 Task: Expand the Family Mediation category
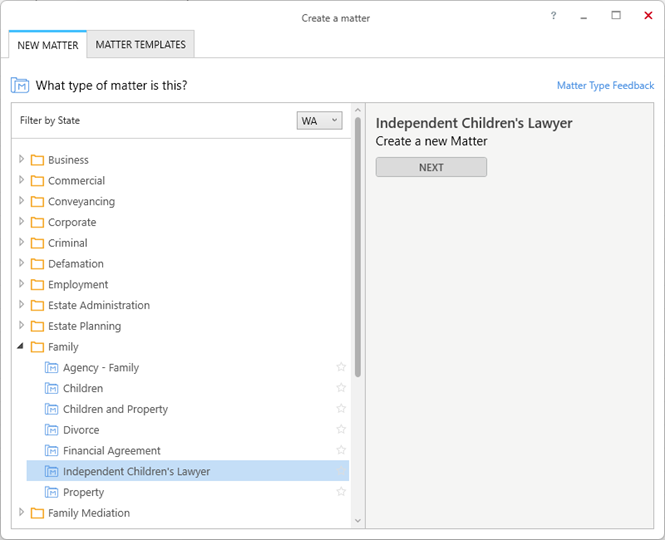tap(22, 513)
